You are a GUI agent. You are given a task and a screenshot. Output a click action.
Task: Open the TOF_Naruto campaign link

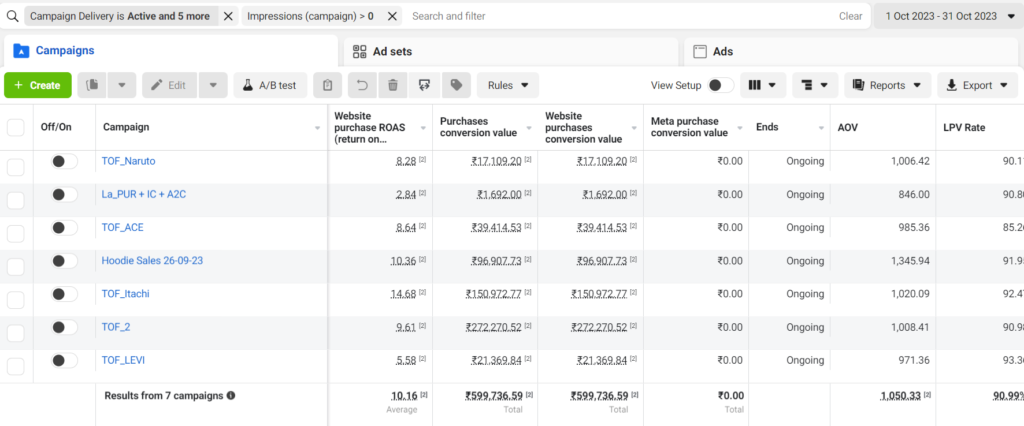129,161
